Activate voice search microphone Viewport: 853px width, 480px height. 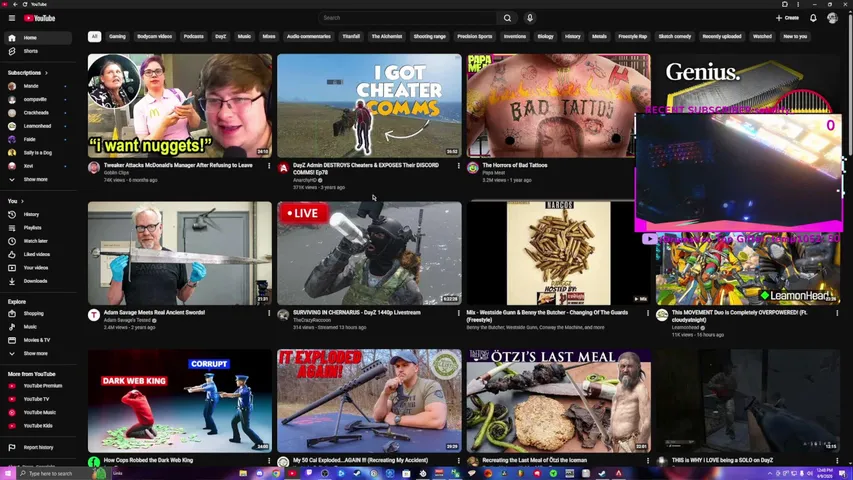[530, 18]
